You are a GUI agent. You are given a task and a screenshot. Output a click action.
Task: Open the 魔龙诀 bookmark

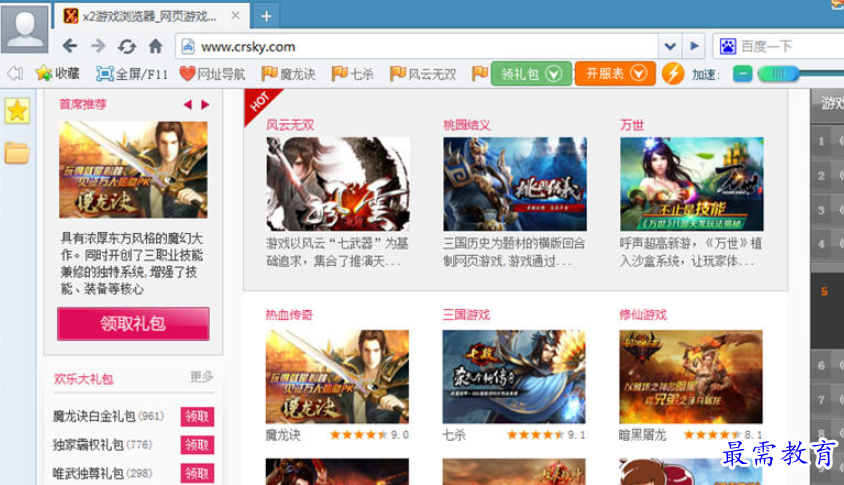(x=288, y=74)
